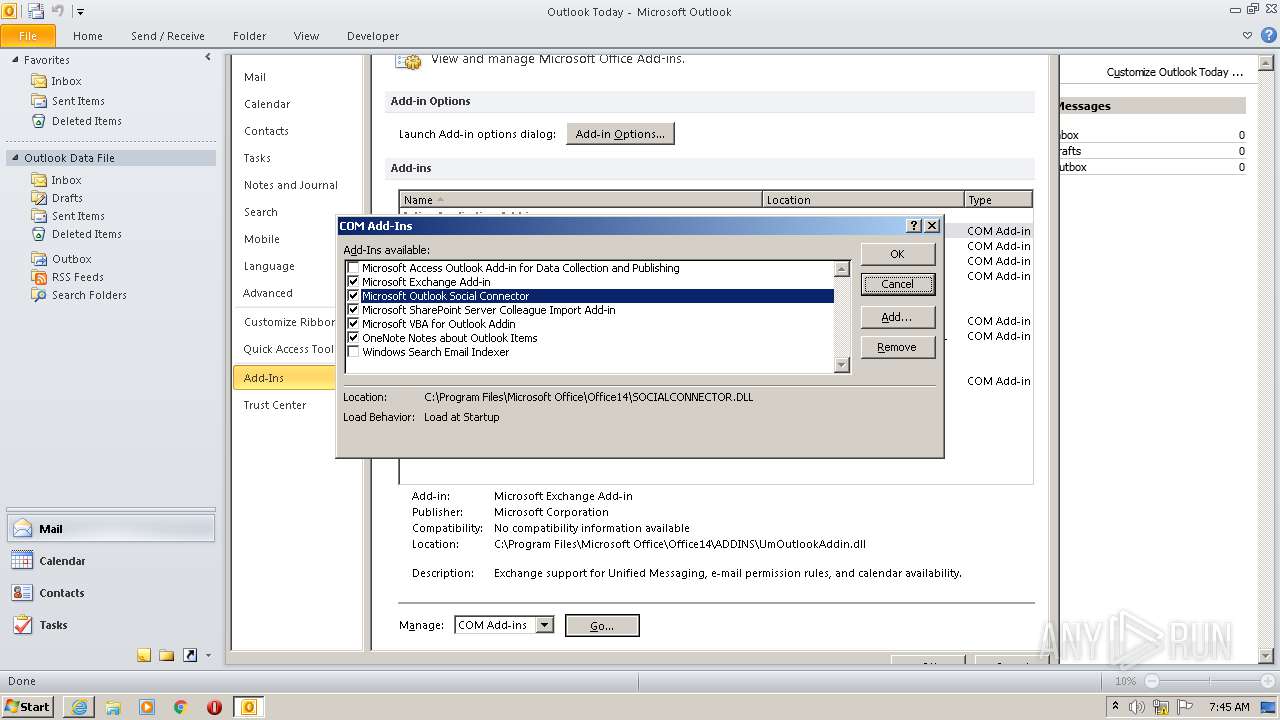Uncheck SharePoint Server Colleague Import Add-in
The image size is (1280, 720).
(x=353, y=310)
